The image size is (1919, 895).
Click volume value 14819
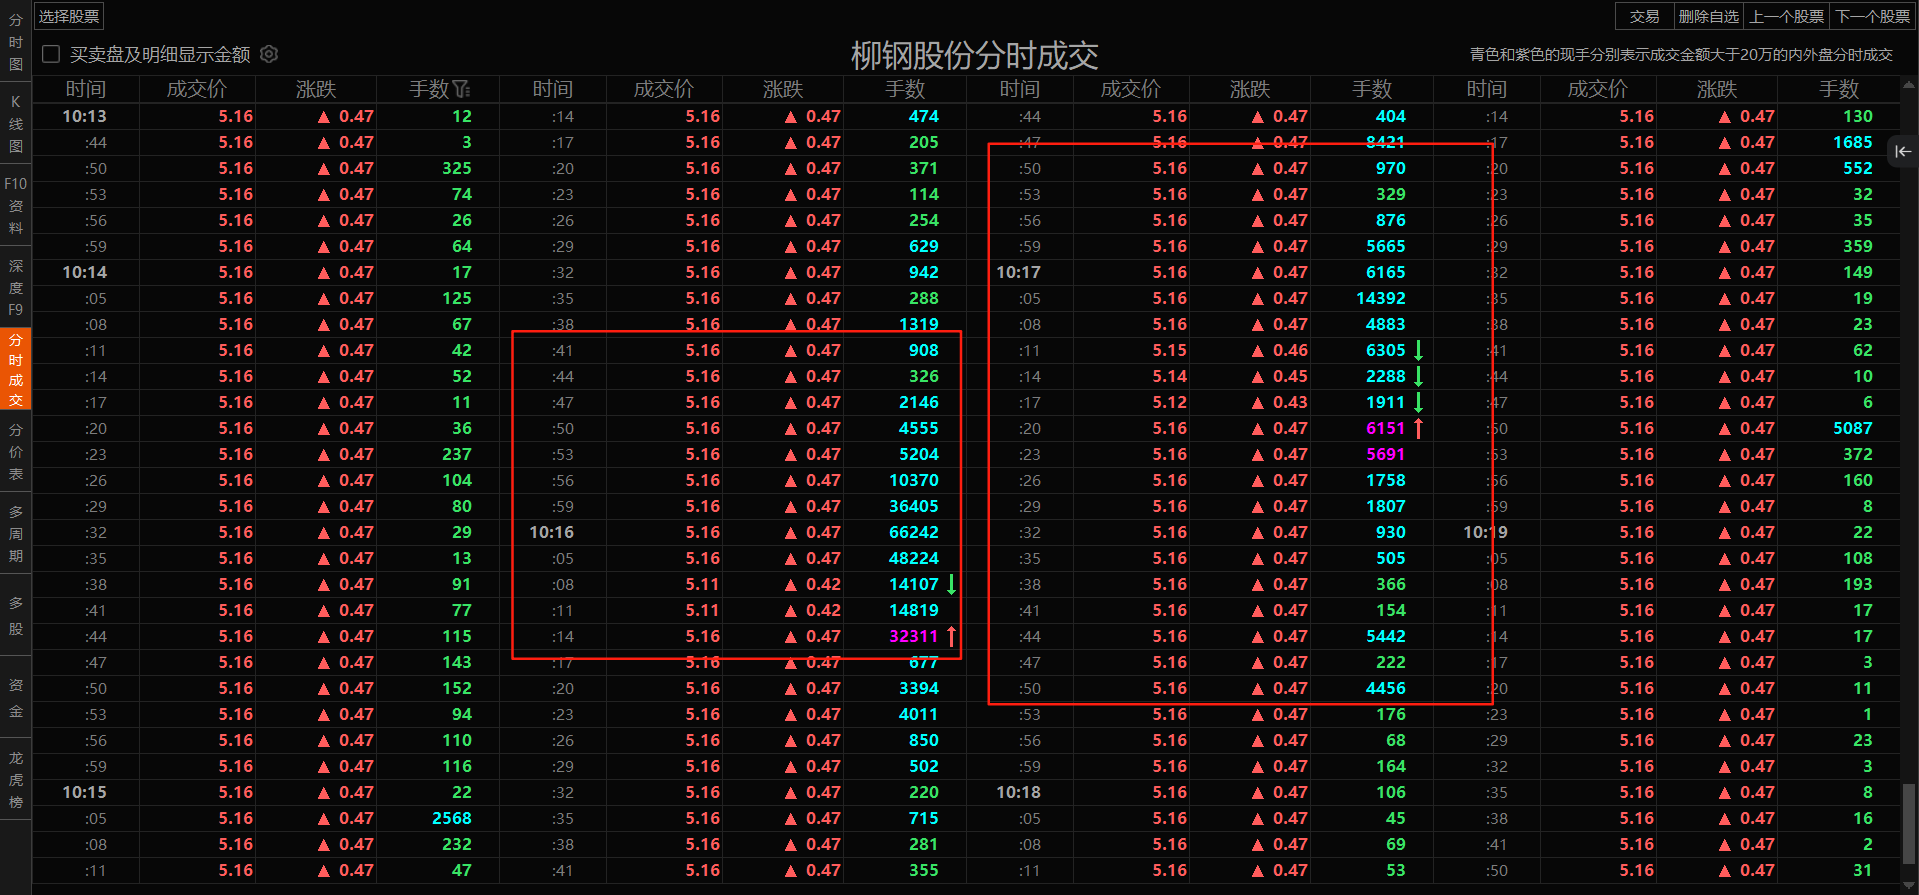[913, 610]
